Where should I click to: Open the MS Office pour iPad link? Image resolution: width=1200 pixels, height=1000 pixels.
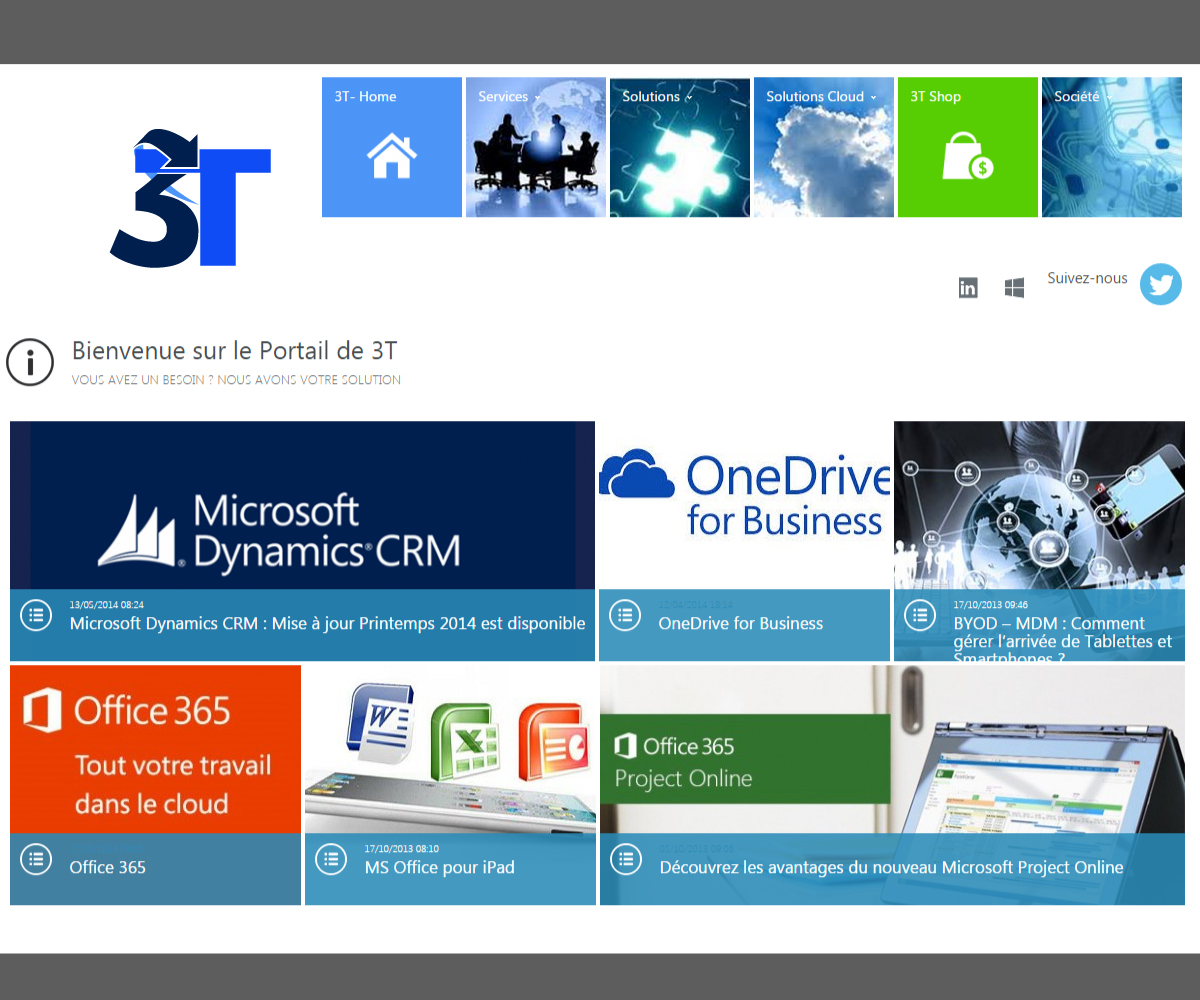point(439,867)
